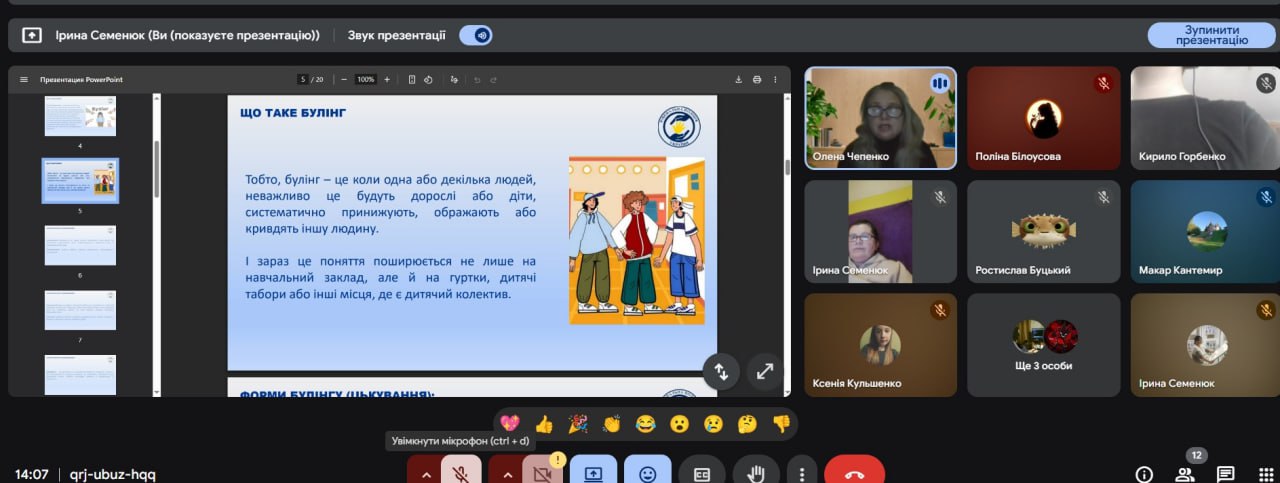Raise hand in the meeting
Image resolution: width=1280 pixels, height=483 pixels.
[756, 474]
